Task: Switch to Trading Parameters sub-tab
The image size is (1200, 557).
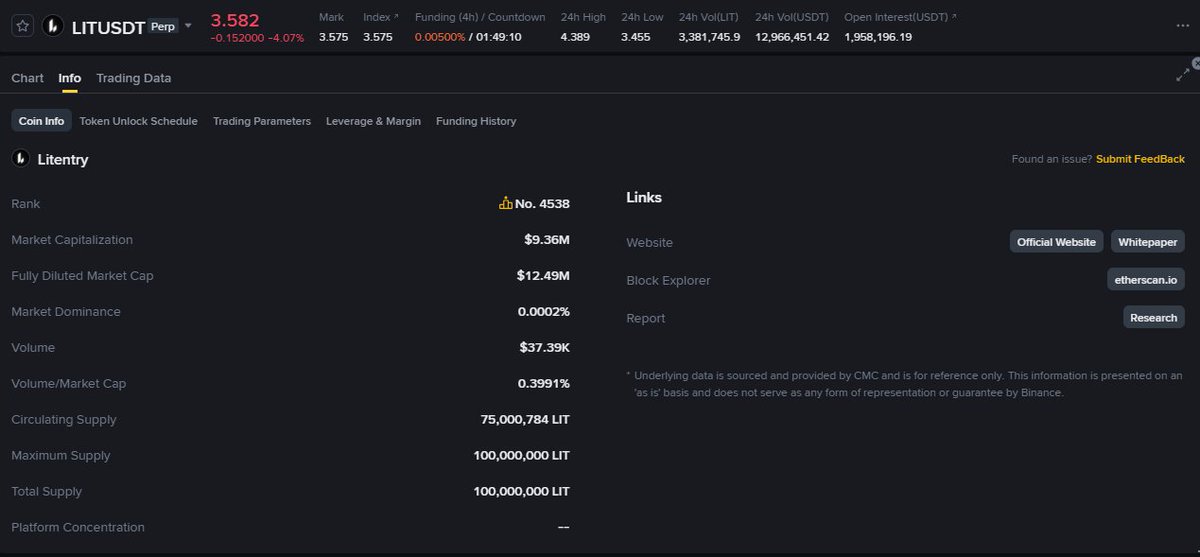Action: pyautogui.click(x=262, y=121)
